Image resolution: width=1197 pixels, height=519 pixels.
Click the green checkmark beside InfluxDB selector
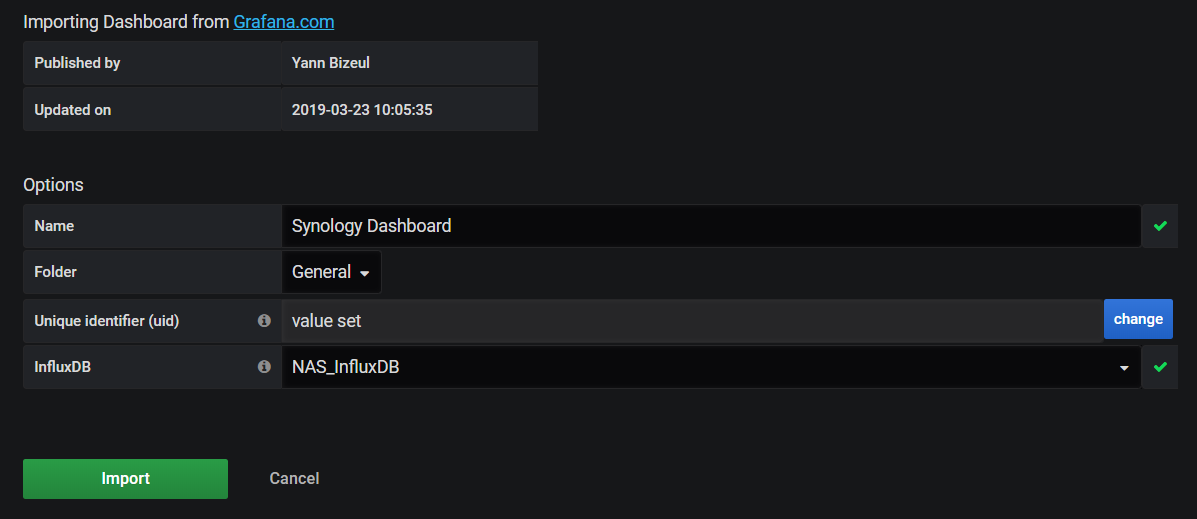1160,367
